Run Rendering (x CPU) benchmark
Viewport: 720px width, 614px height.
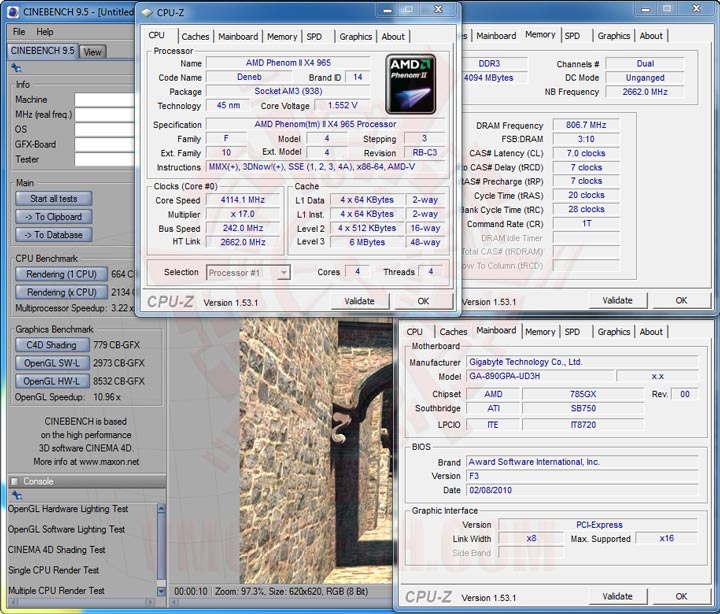pos(61,292)
